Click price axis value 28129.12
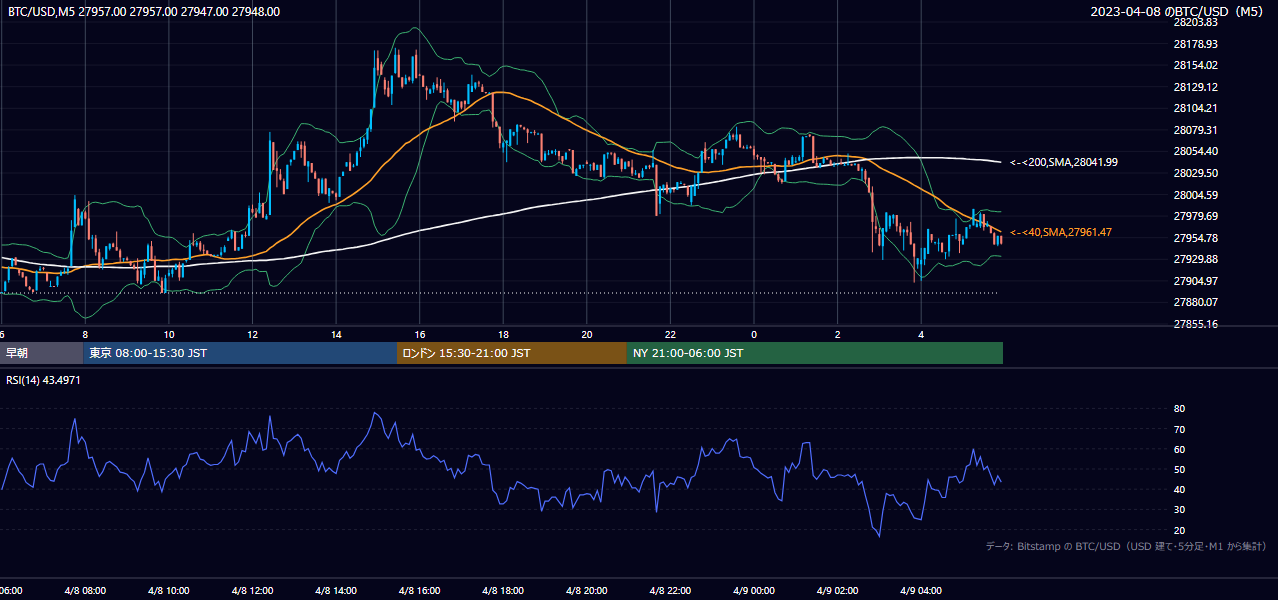The image size is (1278, 600). tap(1195, 87)
